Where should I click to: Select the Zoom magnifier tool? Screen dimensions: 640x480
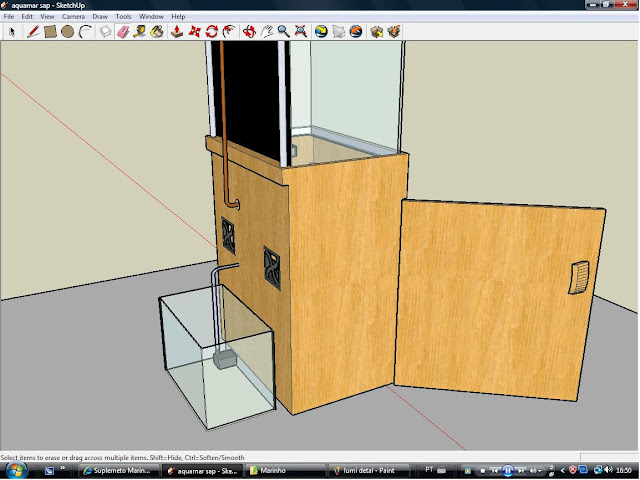pyautogui.click(x=283, y=31)
